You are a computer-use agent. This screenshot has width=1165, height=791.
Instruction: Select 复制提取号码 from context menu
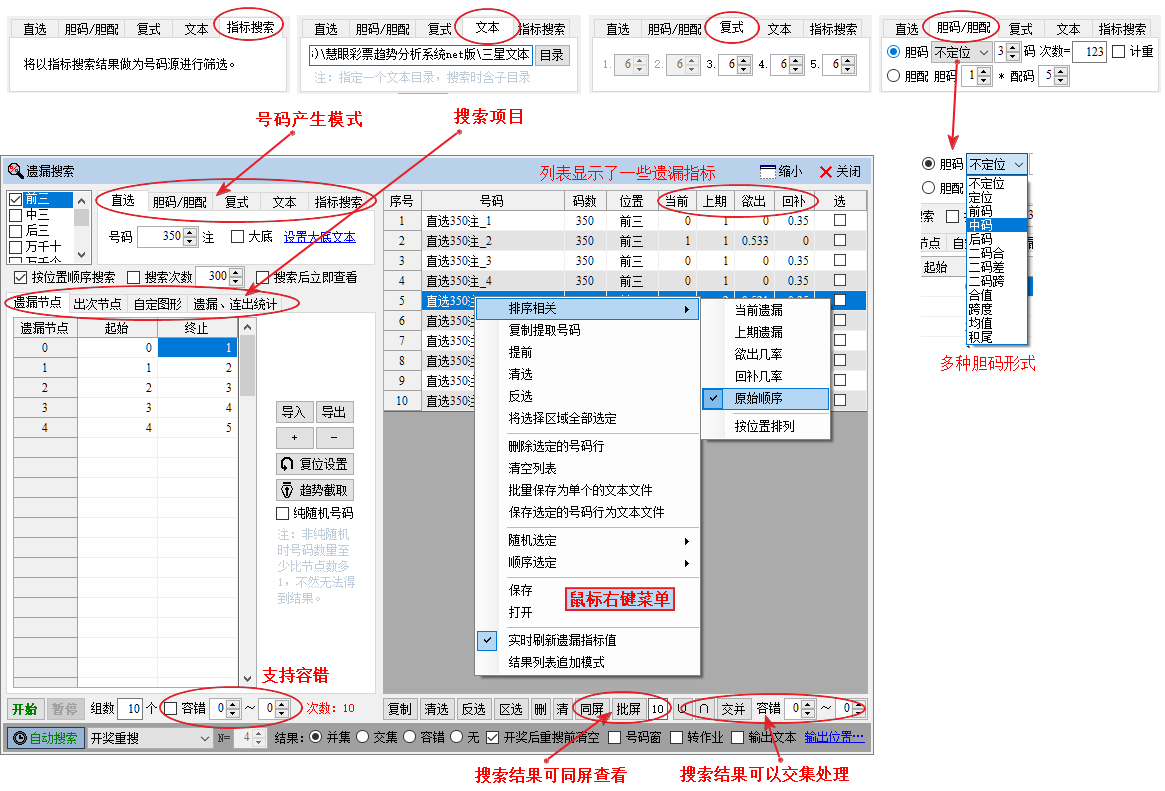[544, 330]
